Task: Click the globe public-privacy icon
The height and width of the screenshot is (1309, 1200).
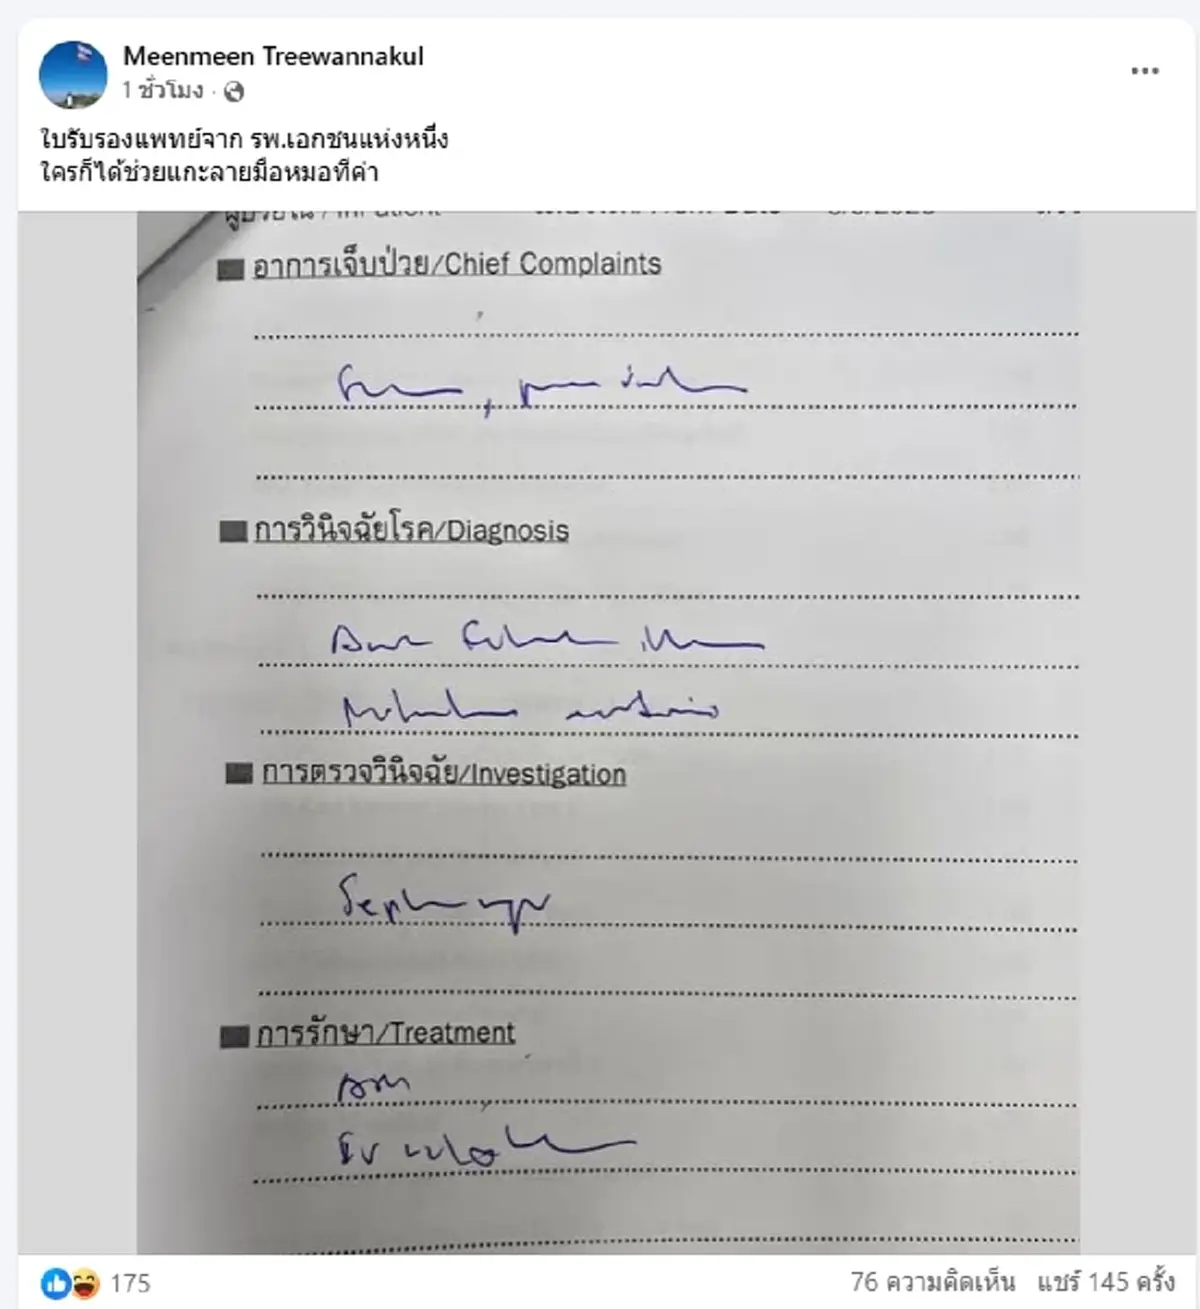Action: coord(233,92)
